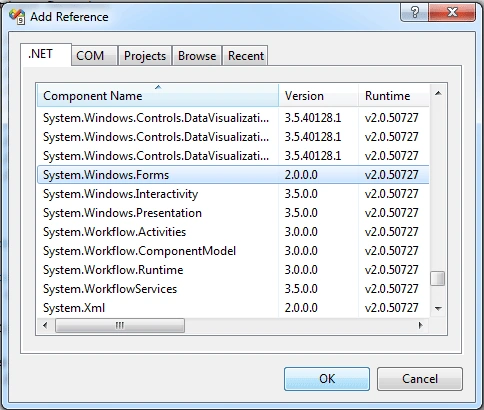This screenshot has height=410, width=484.
Task: Click the horizontal scrollbar right arrow
Action: [421, 325]
